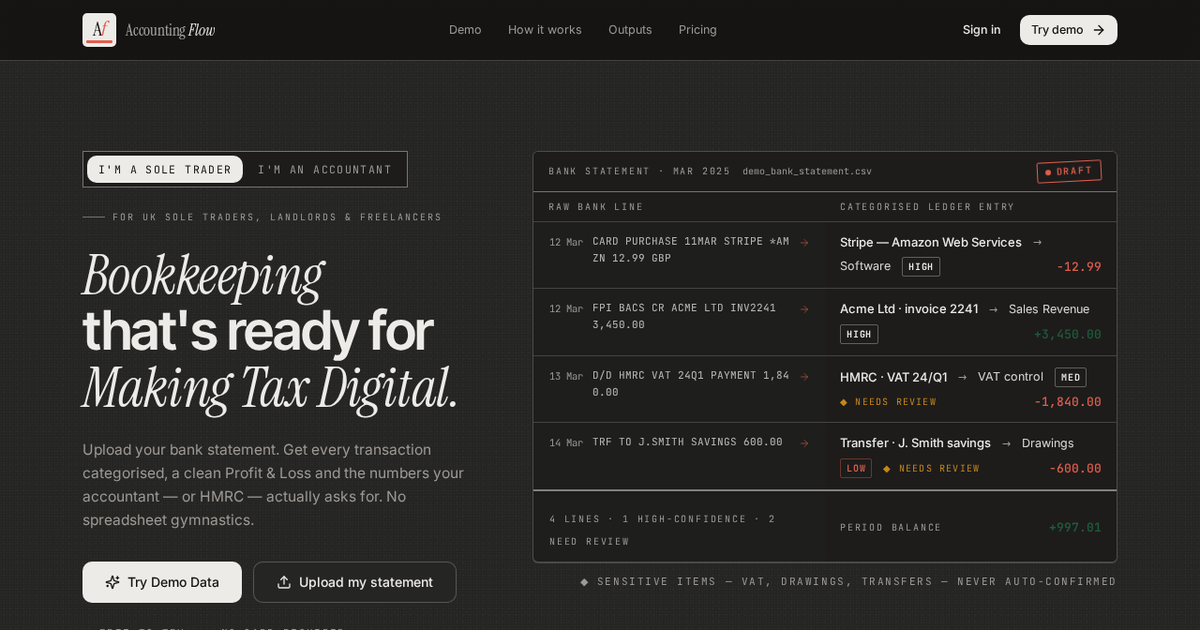
Task: Click the Try demo header button
Action: tap(1068, 30)
